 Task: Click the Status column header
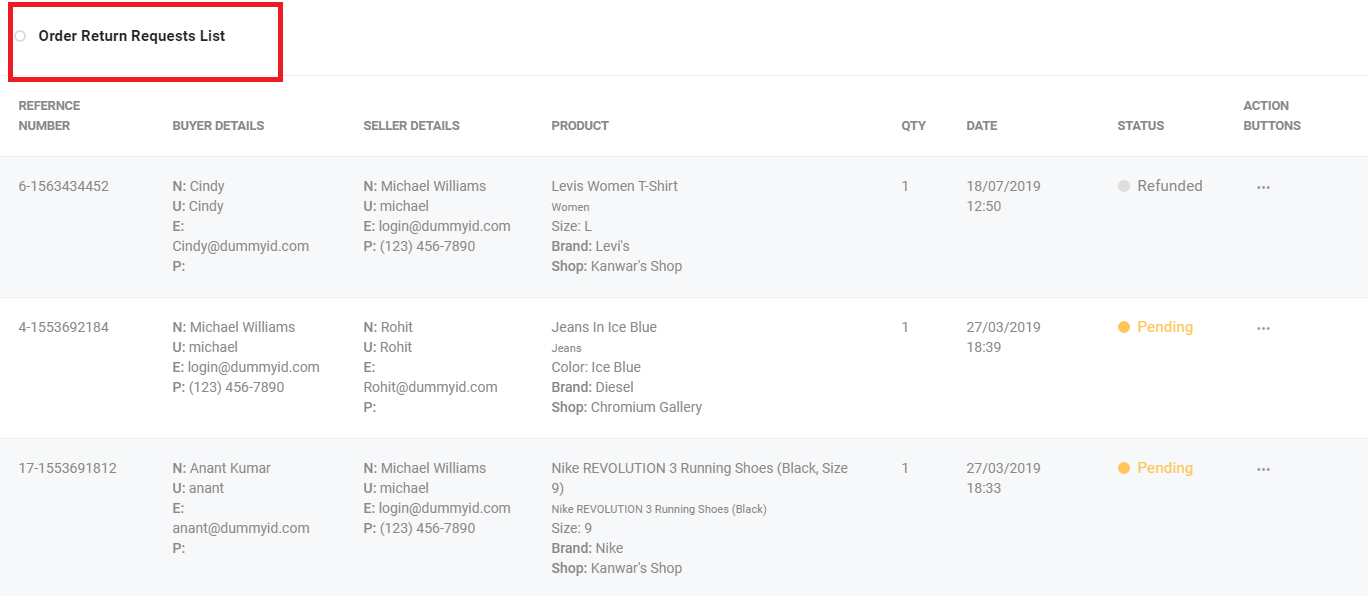point(1141,126)
